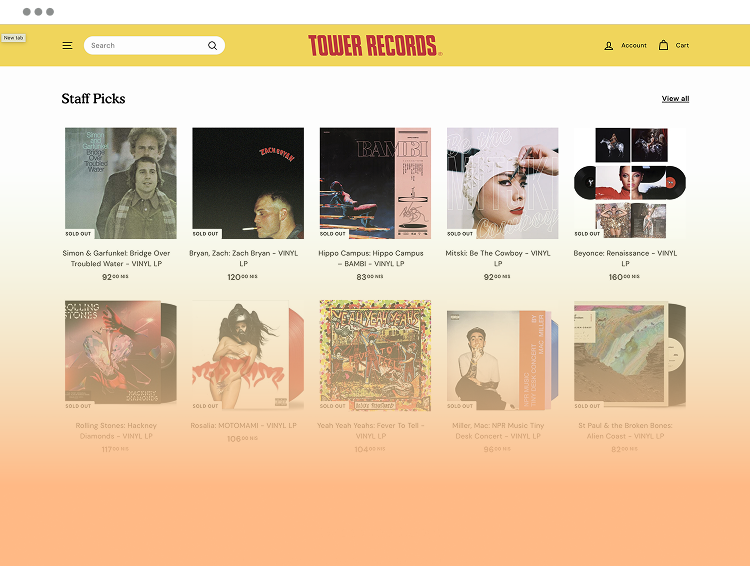Click the Tower Records logo
This screenshot has height=566, width=750.
(x=375, y=45)
